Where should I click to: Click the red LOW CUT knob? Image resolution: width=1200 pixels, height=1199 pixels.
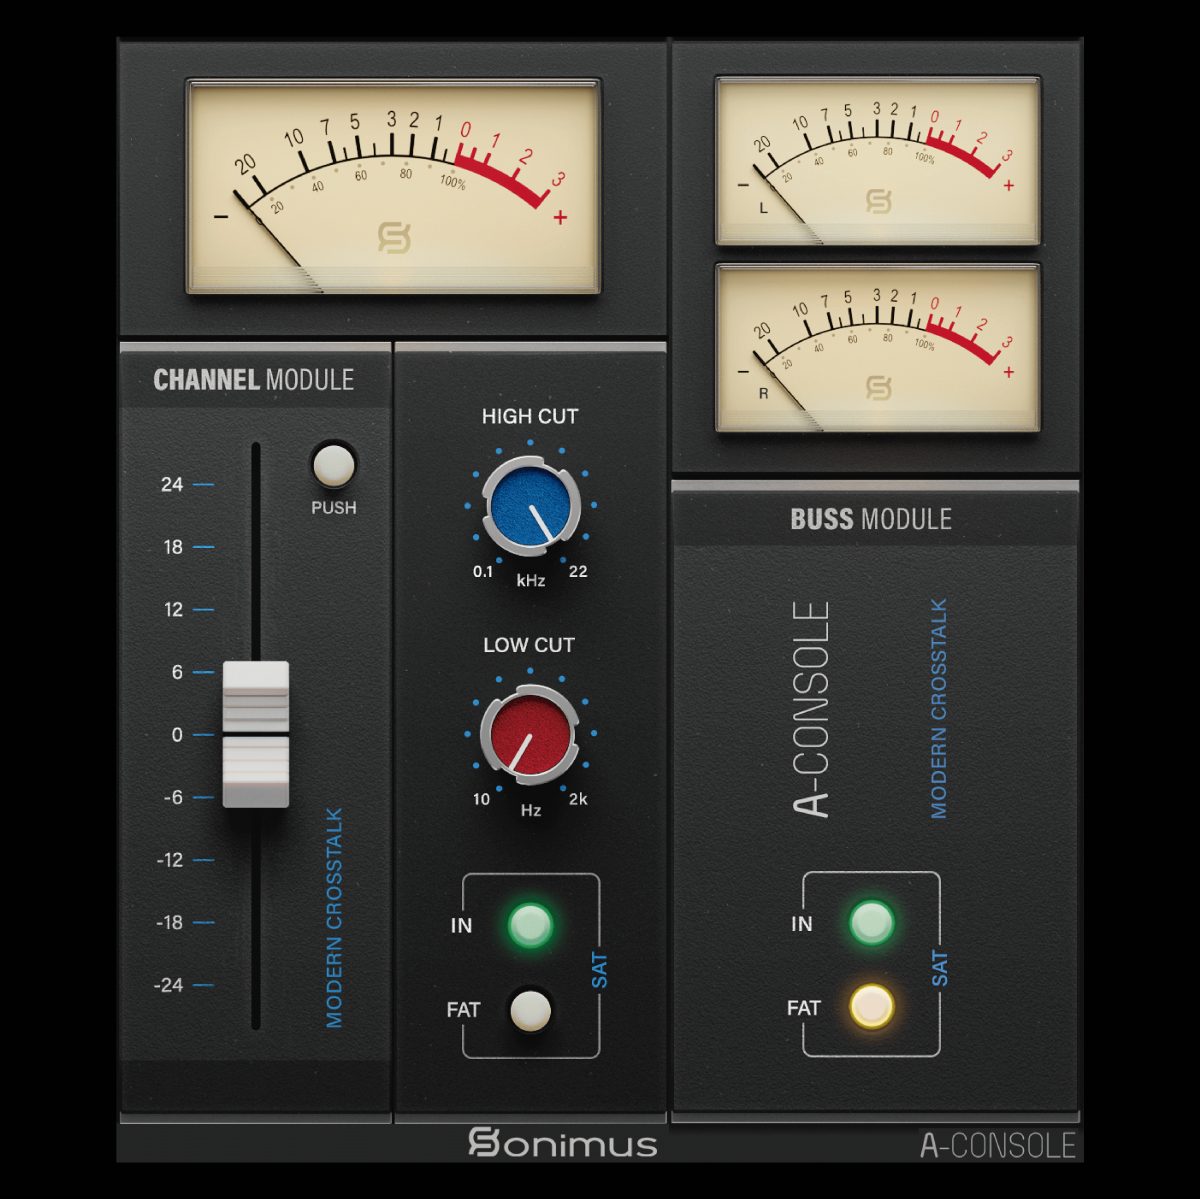coord(530,735)
